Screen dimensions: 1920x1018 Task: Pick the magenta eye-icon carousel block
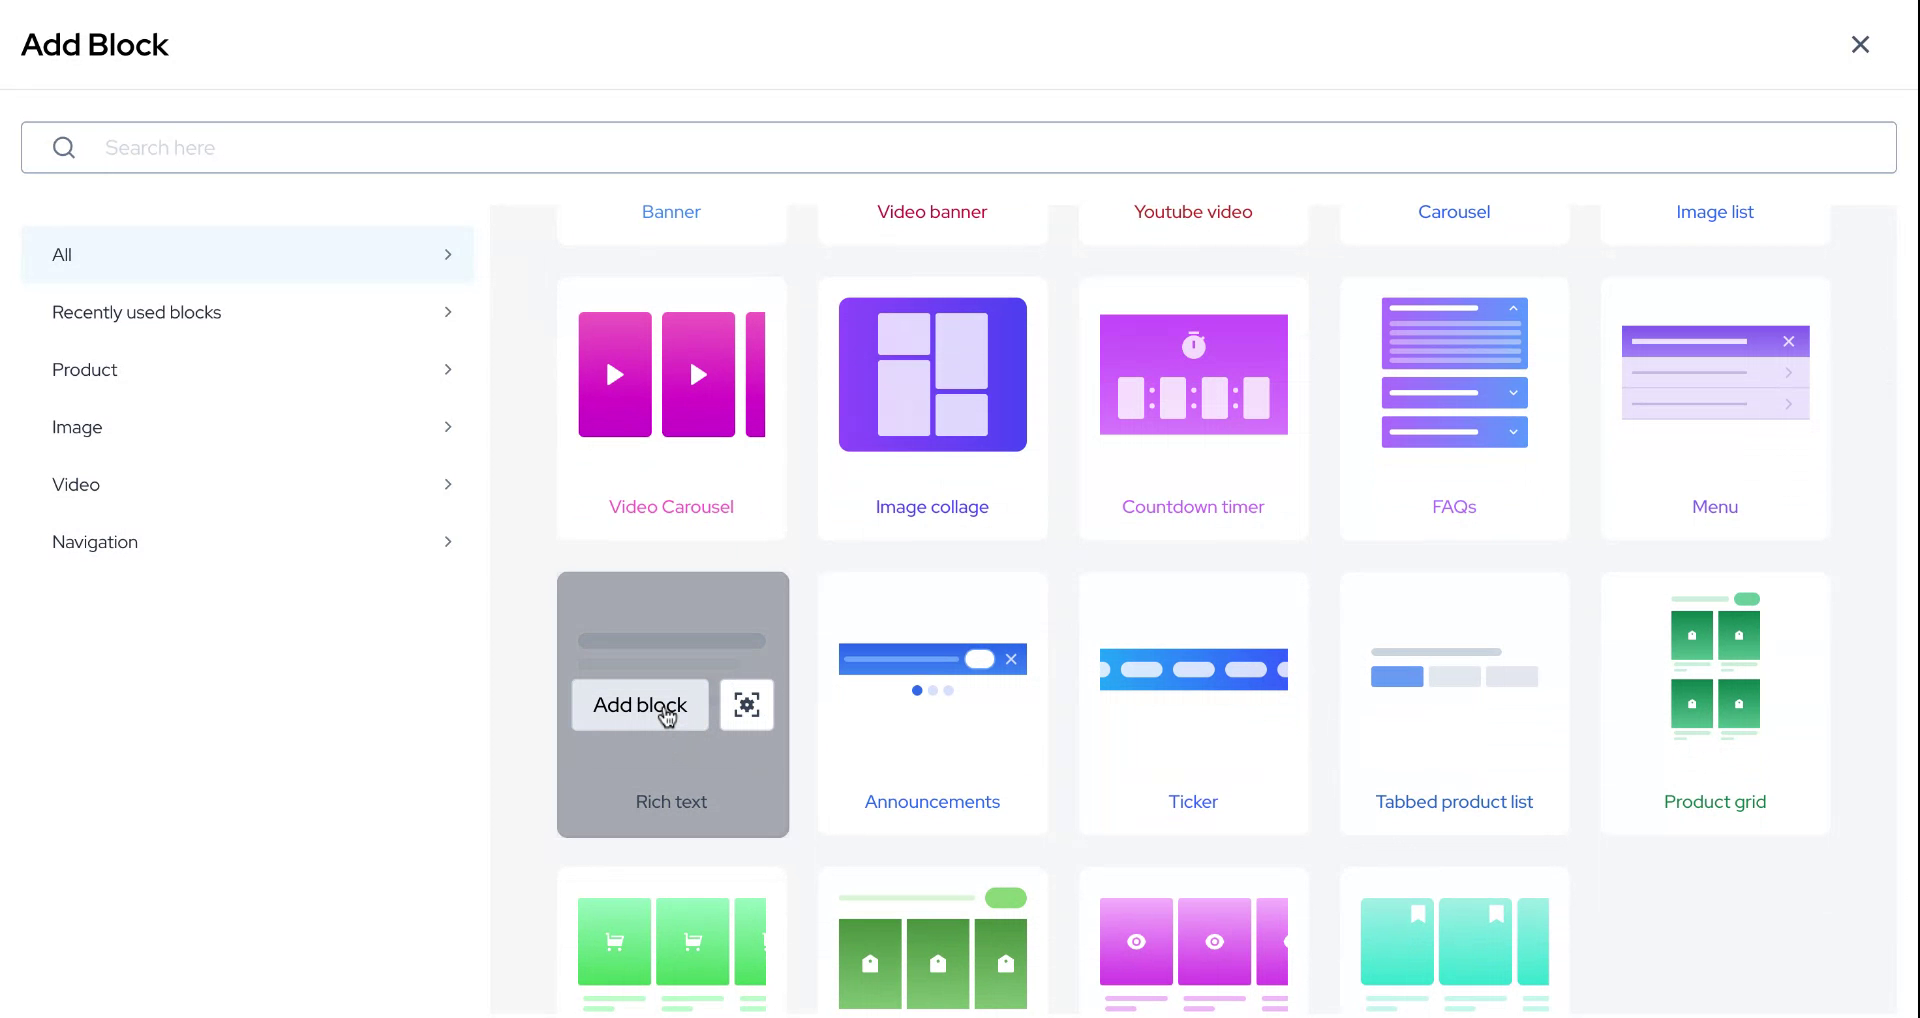(x=1194, y=954)
